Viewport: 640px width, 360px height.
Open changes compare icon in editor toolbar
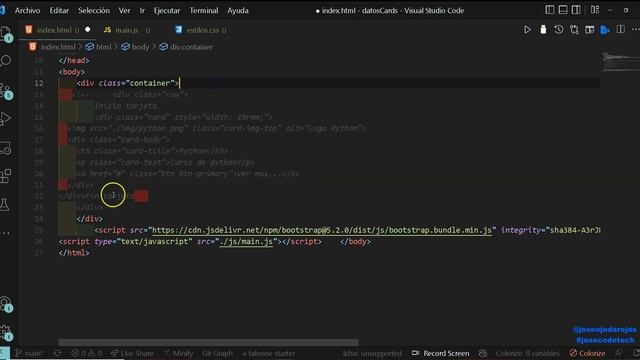pyautogui.click(x=574, y=29)
